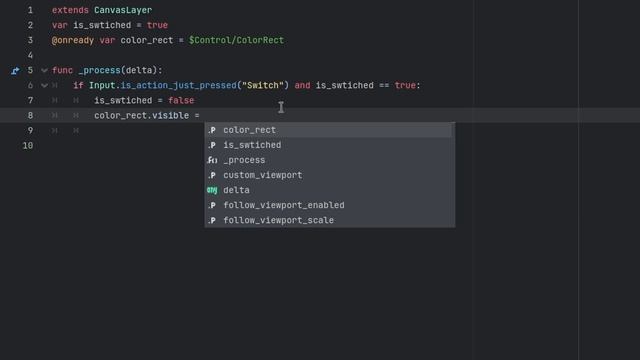Choose color_rect from the autocomplete list
Viewport: 640px width, 360px height.
(329, 130)
